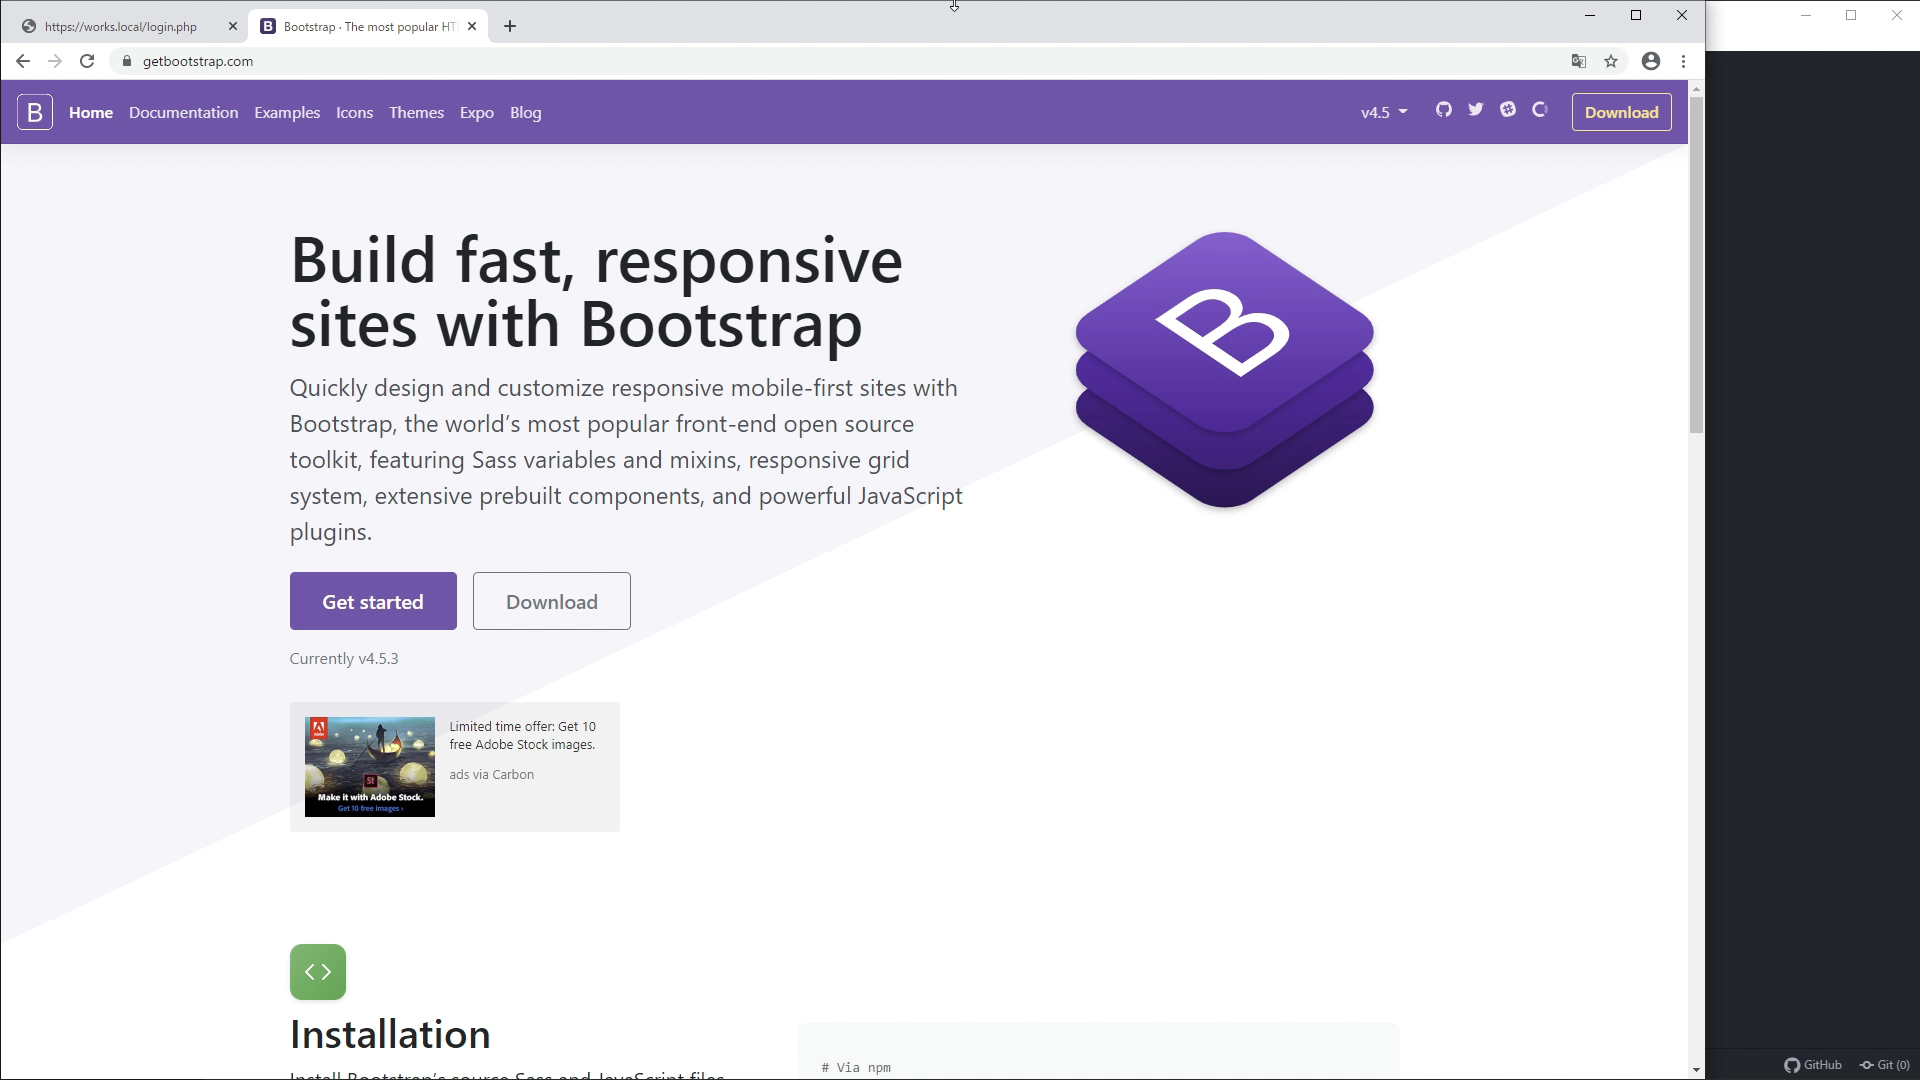
Task: Click the Bootstrap B logo in navbar
Action: [35, 112]
